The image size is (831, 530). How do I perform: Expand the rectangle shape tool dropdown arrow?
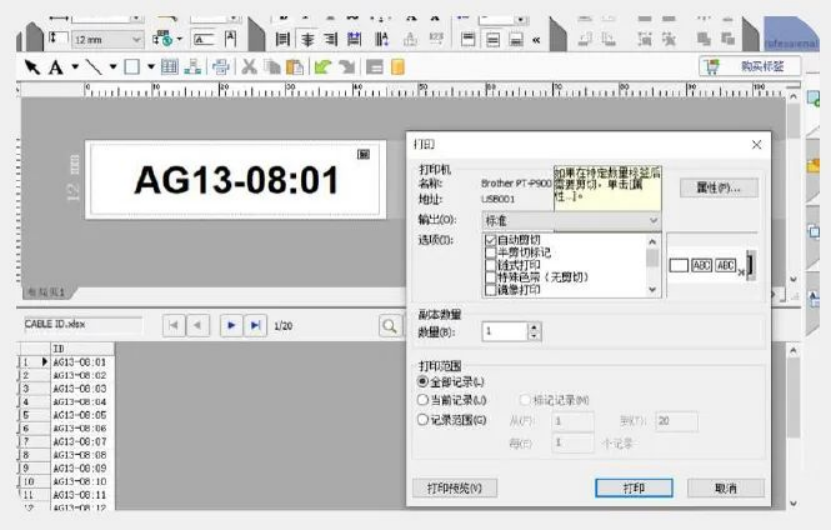click(151, 67)
